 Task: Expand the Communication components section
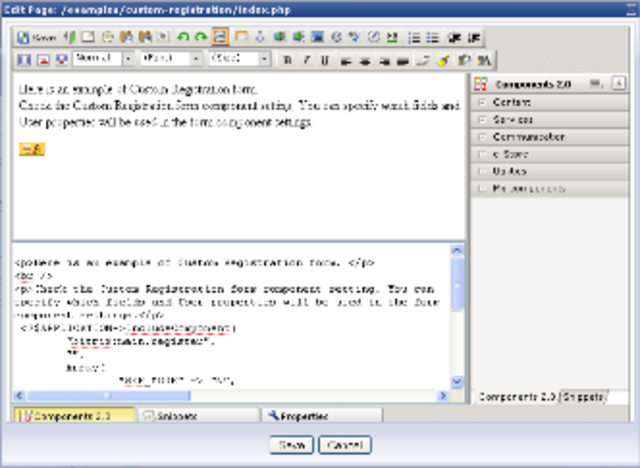[482, 137]
